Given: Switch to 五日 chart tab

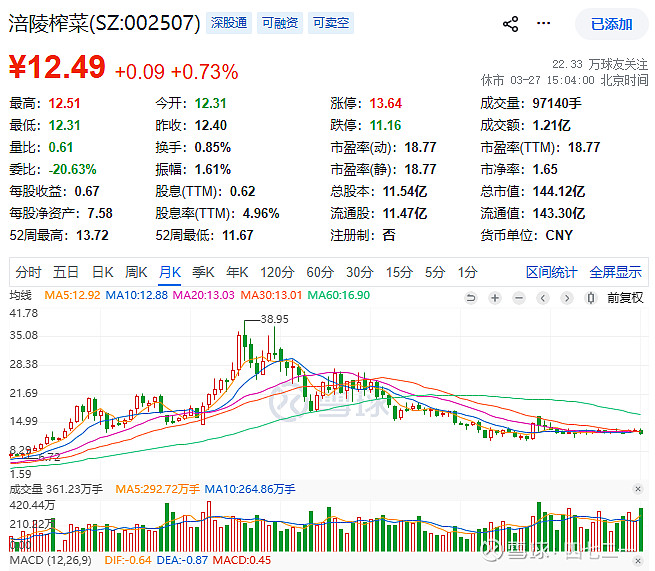Looking at the screenshot, I should pyautogui.click(x=66, y=272).
